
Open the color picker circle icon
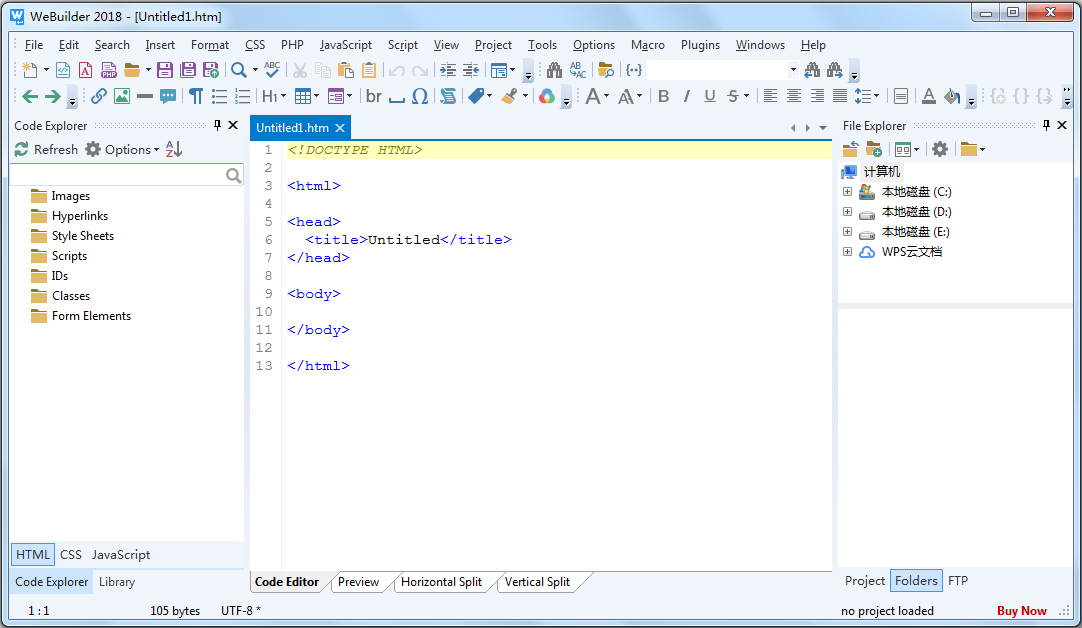tap(547, 96)
